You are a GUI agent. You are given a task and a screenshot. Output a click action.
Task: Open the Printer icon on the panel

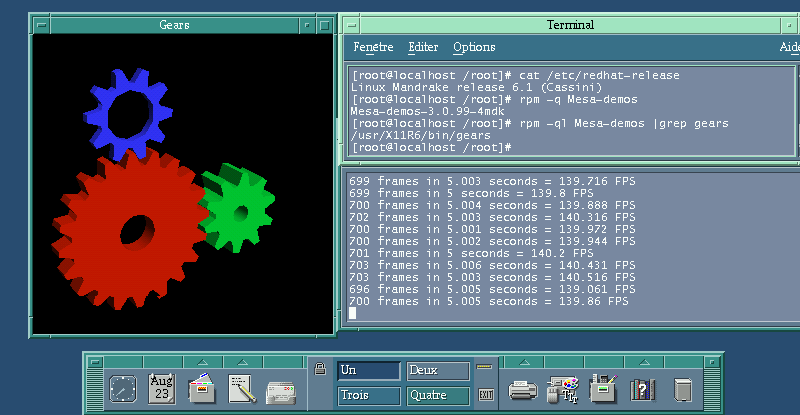coord(522,390)
